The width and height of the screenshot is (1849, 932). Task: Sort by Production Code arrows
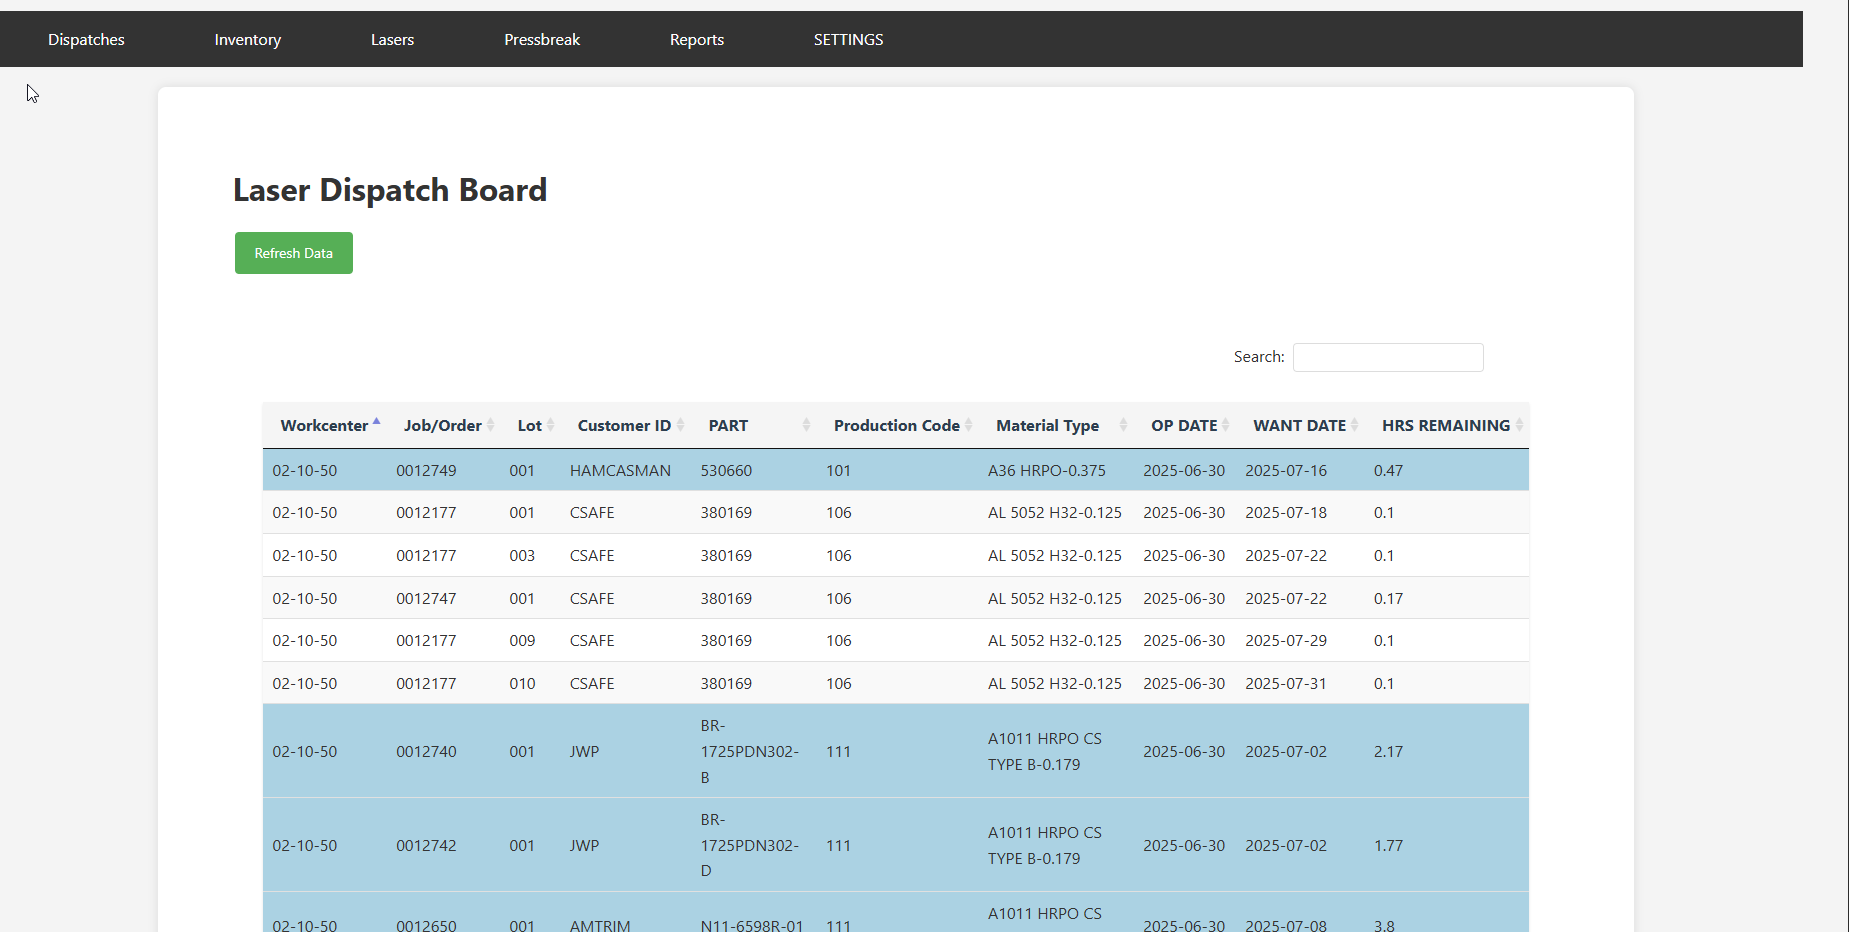point(968,425)
